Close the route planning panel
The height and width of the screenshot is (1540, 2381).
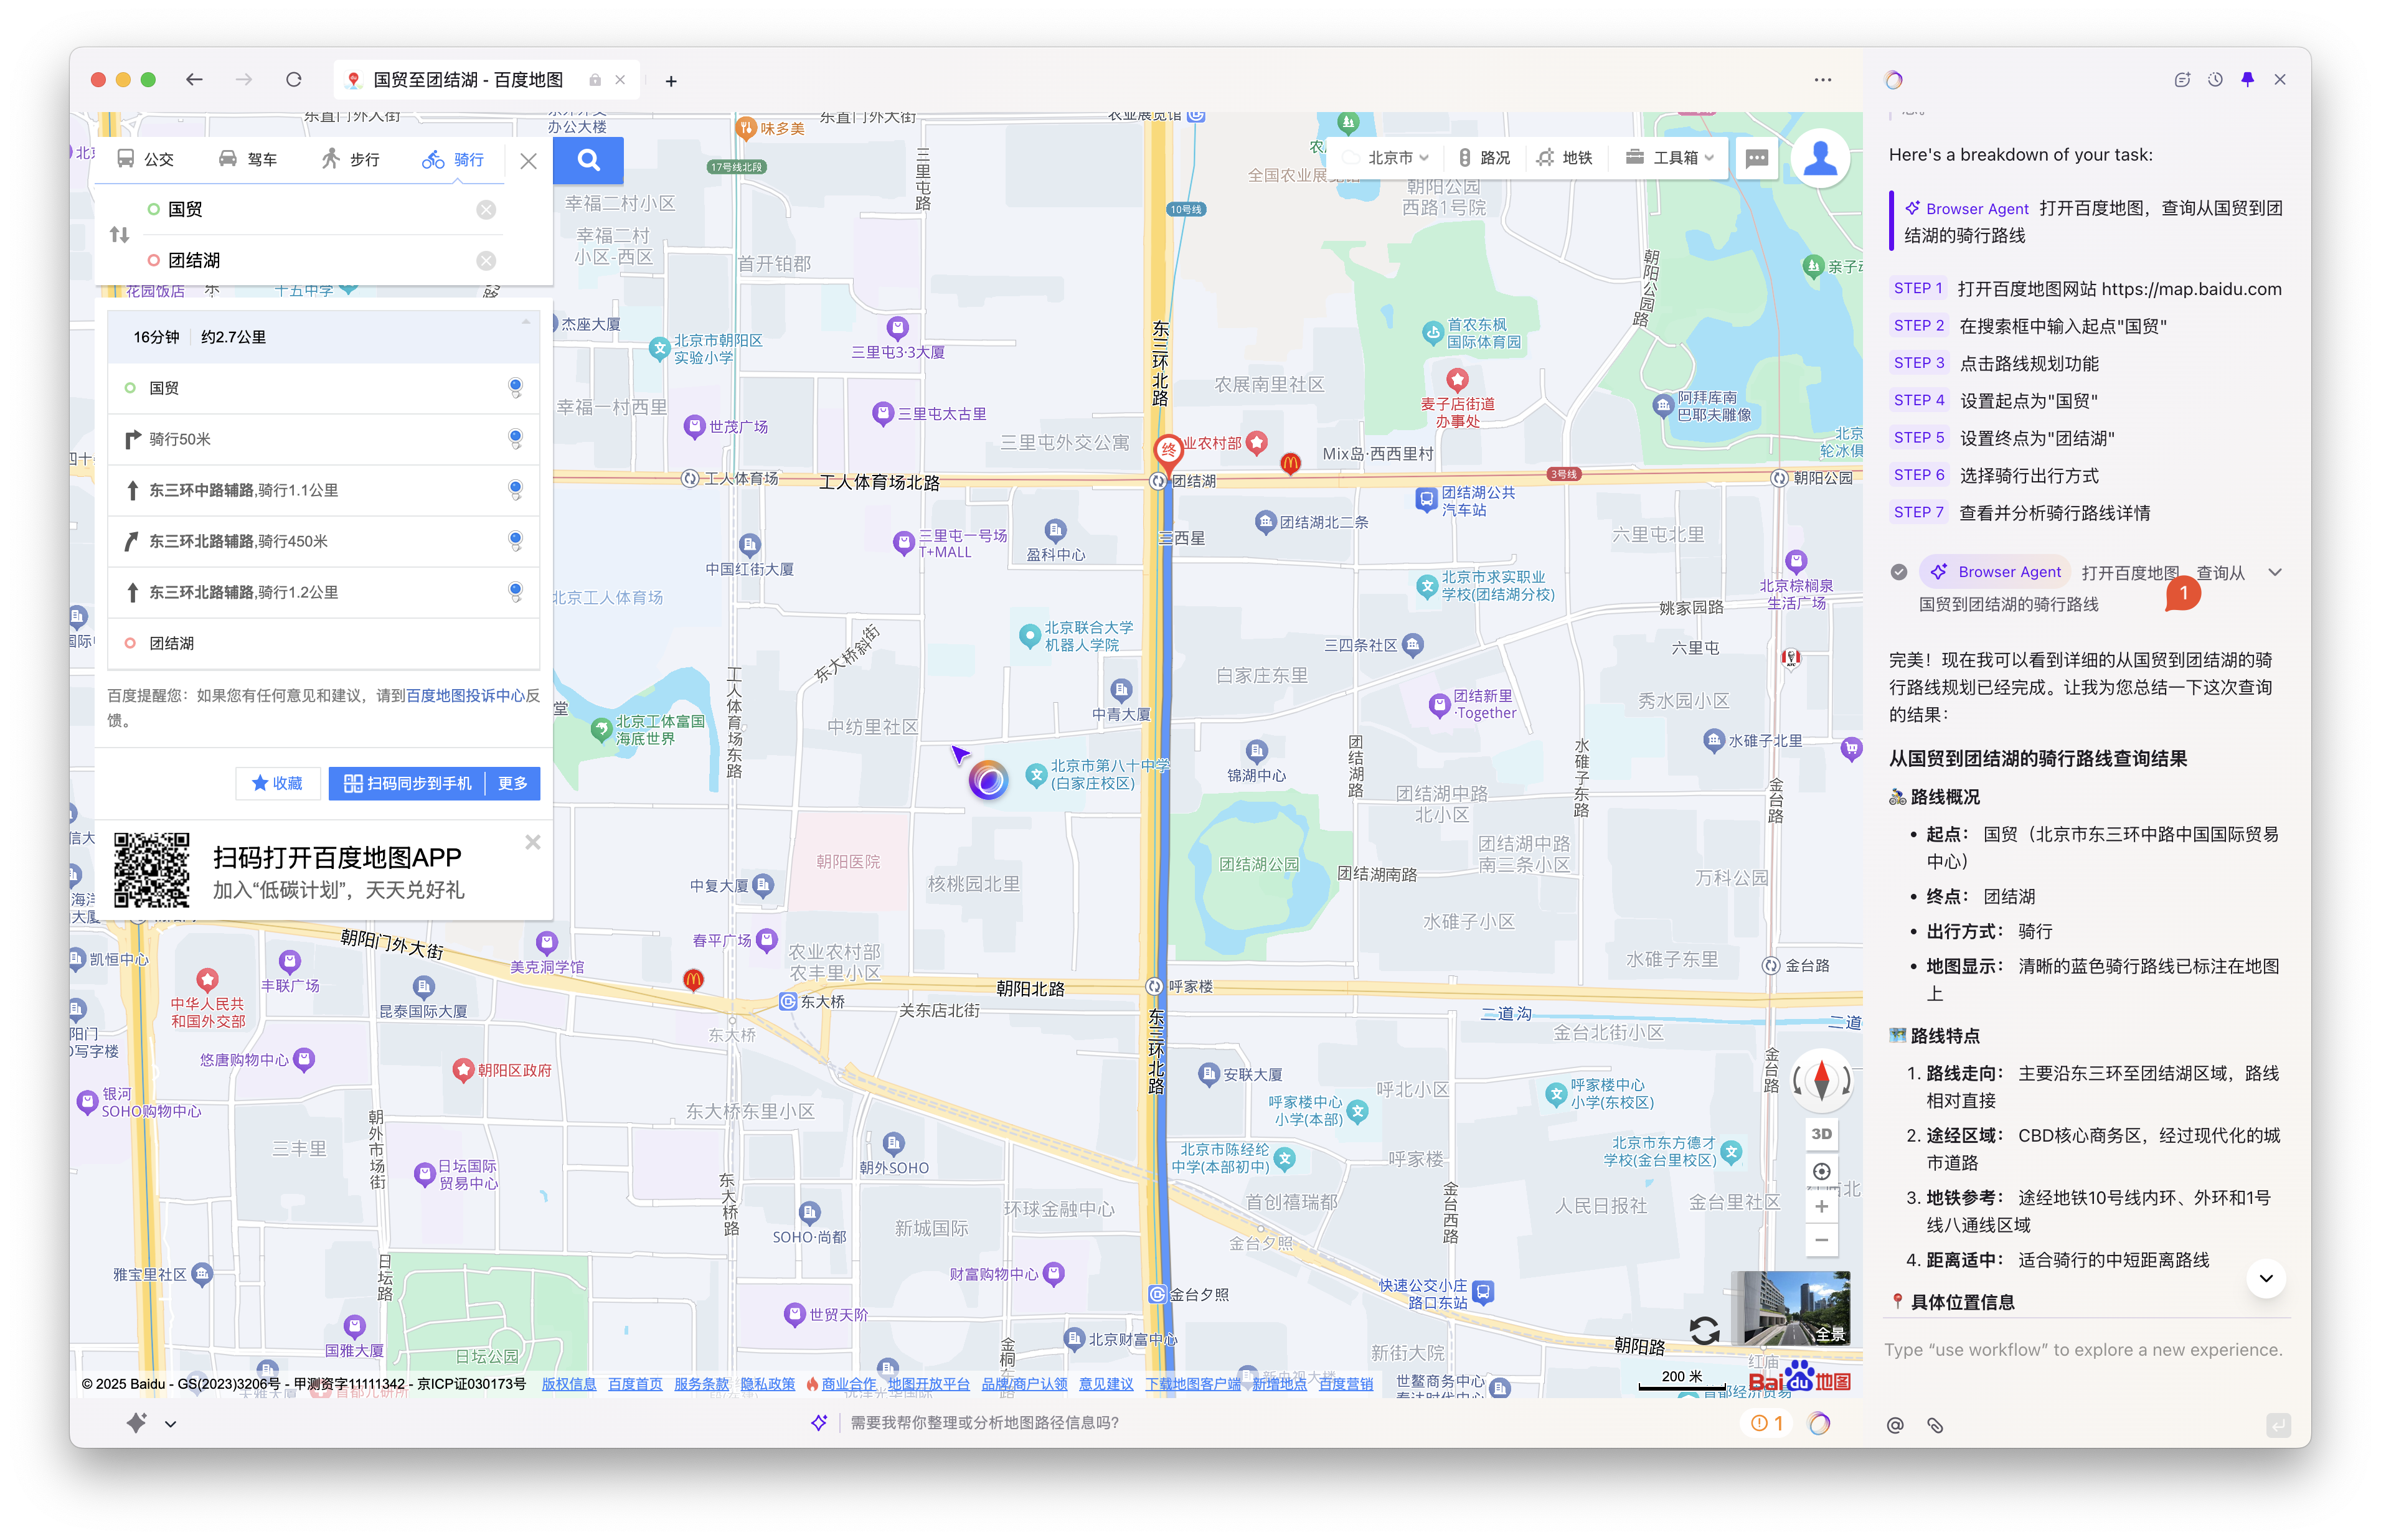point(529,161)
